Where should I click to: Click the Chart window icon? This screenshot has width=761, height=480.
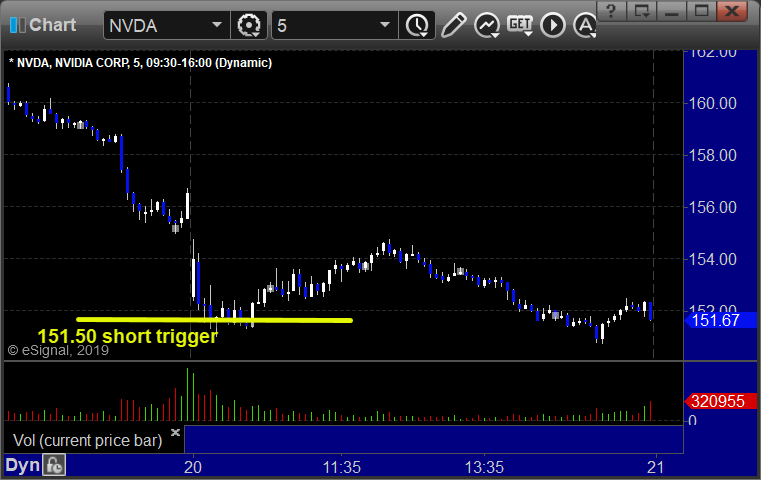[17, 25]
